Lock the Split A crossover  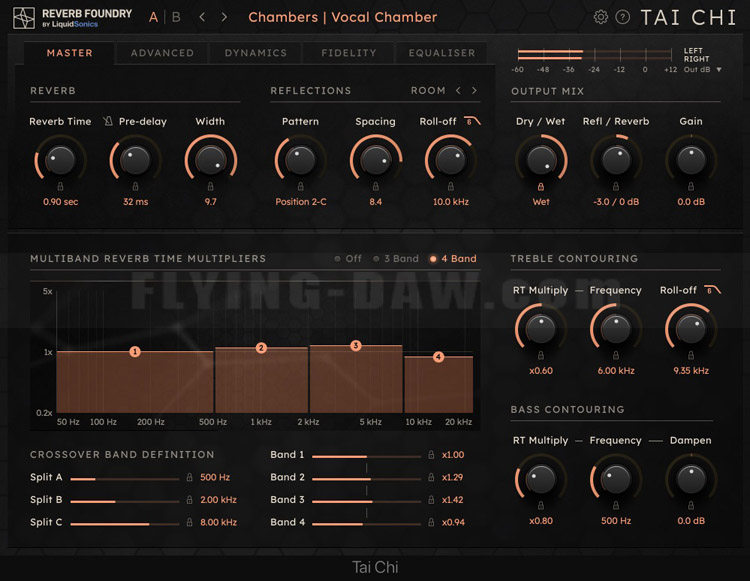[189, 477]
